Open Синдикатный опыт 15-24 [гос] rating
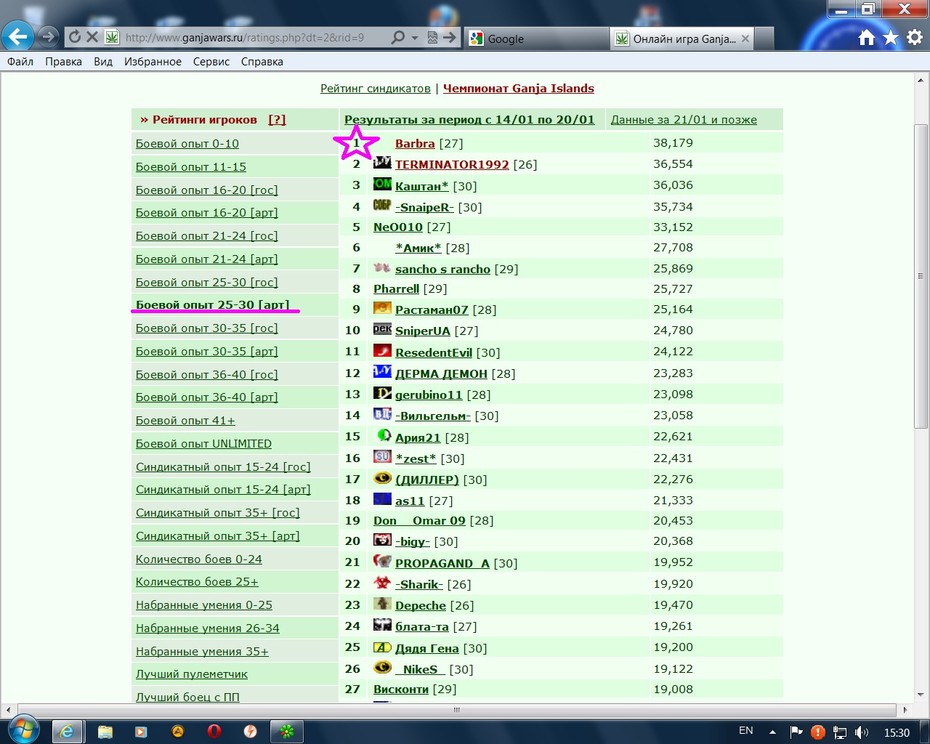Screen dimensions: 930x744 click(223, 467)
